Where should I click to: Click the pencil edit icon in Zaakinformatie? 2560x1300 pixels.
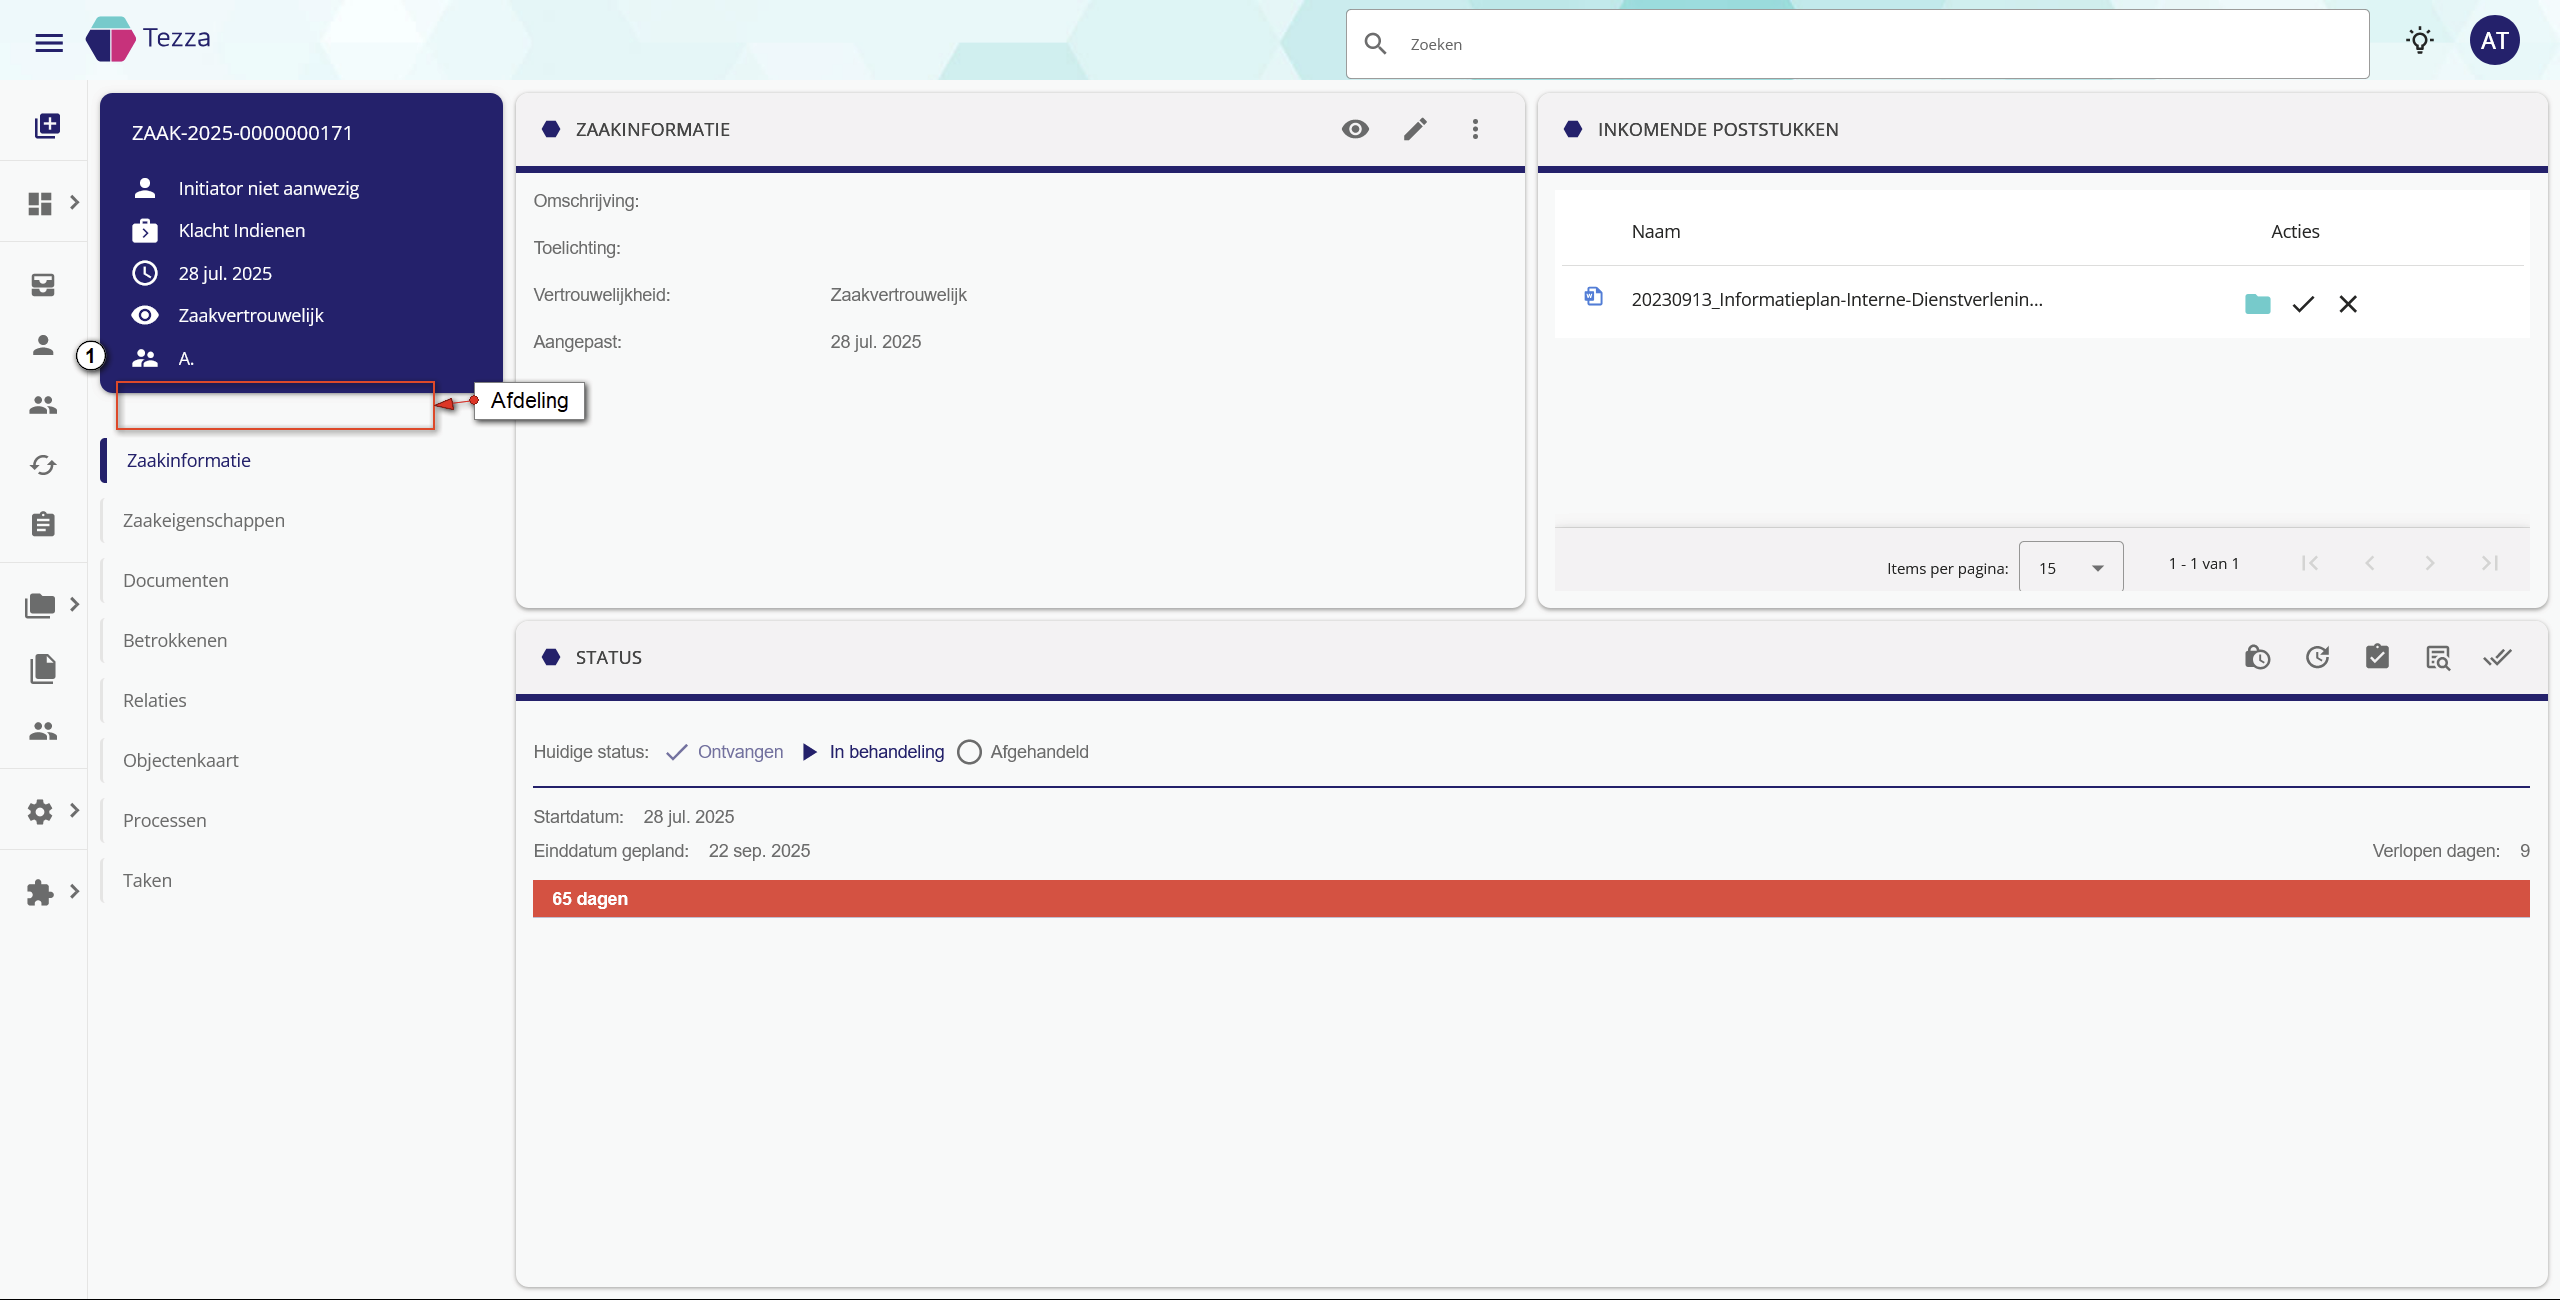[1415, 129]
